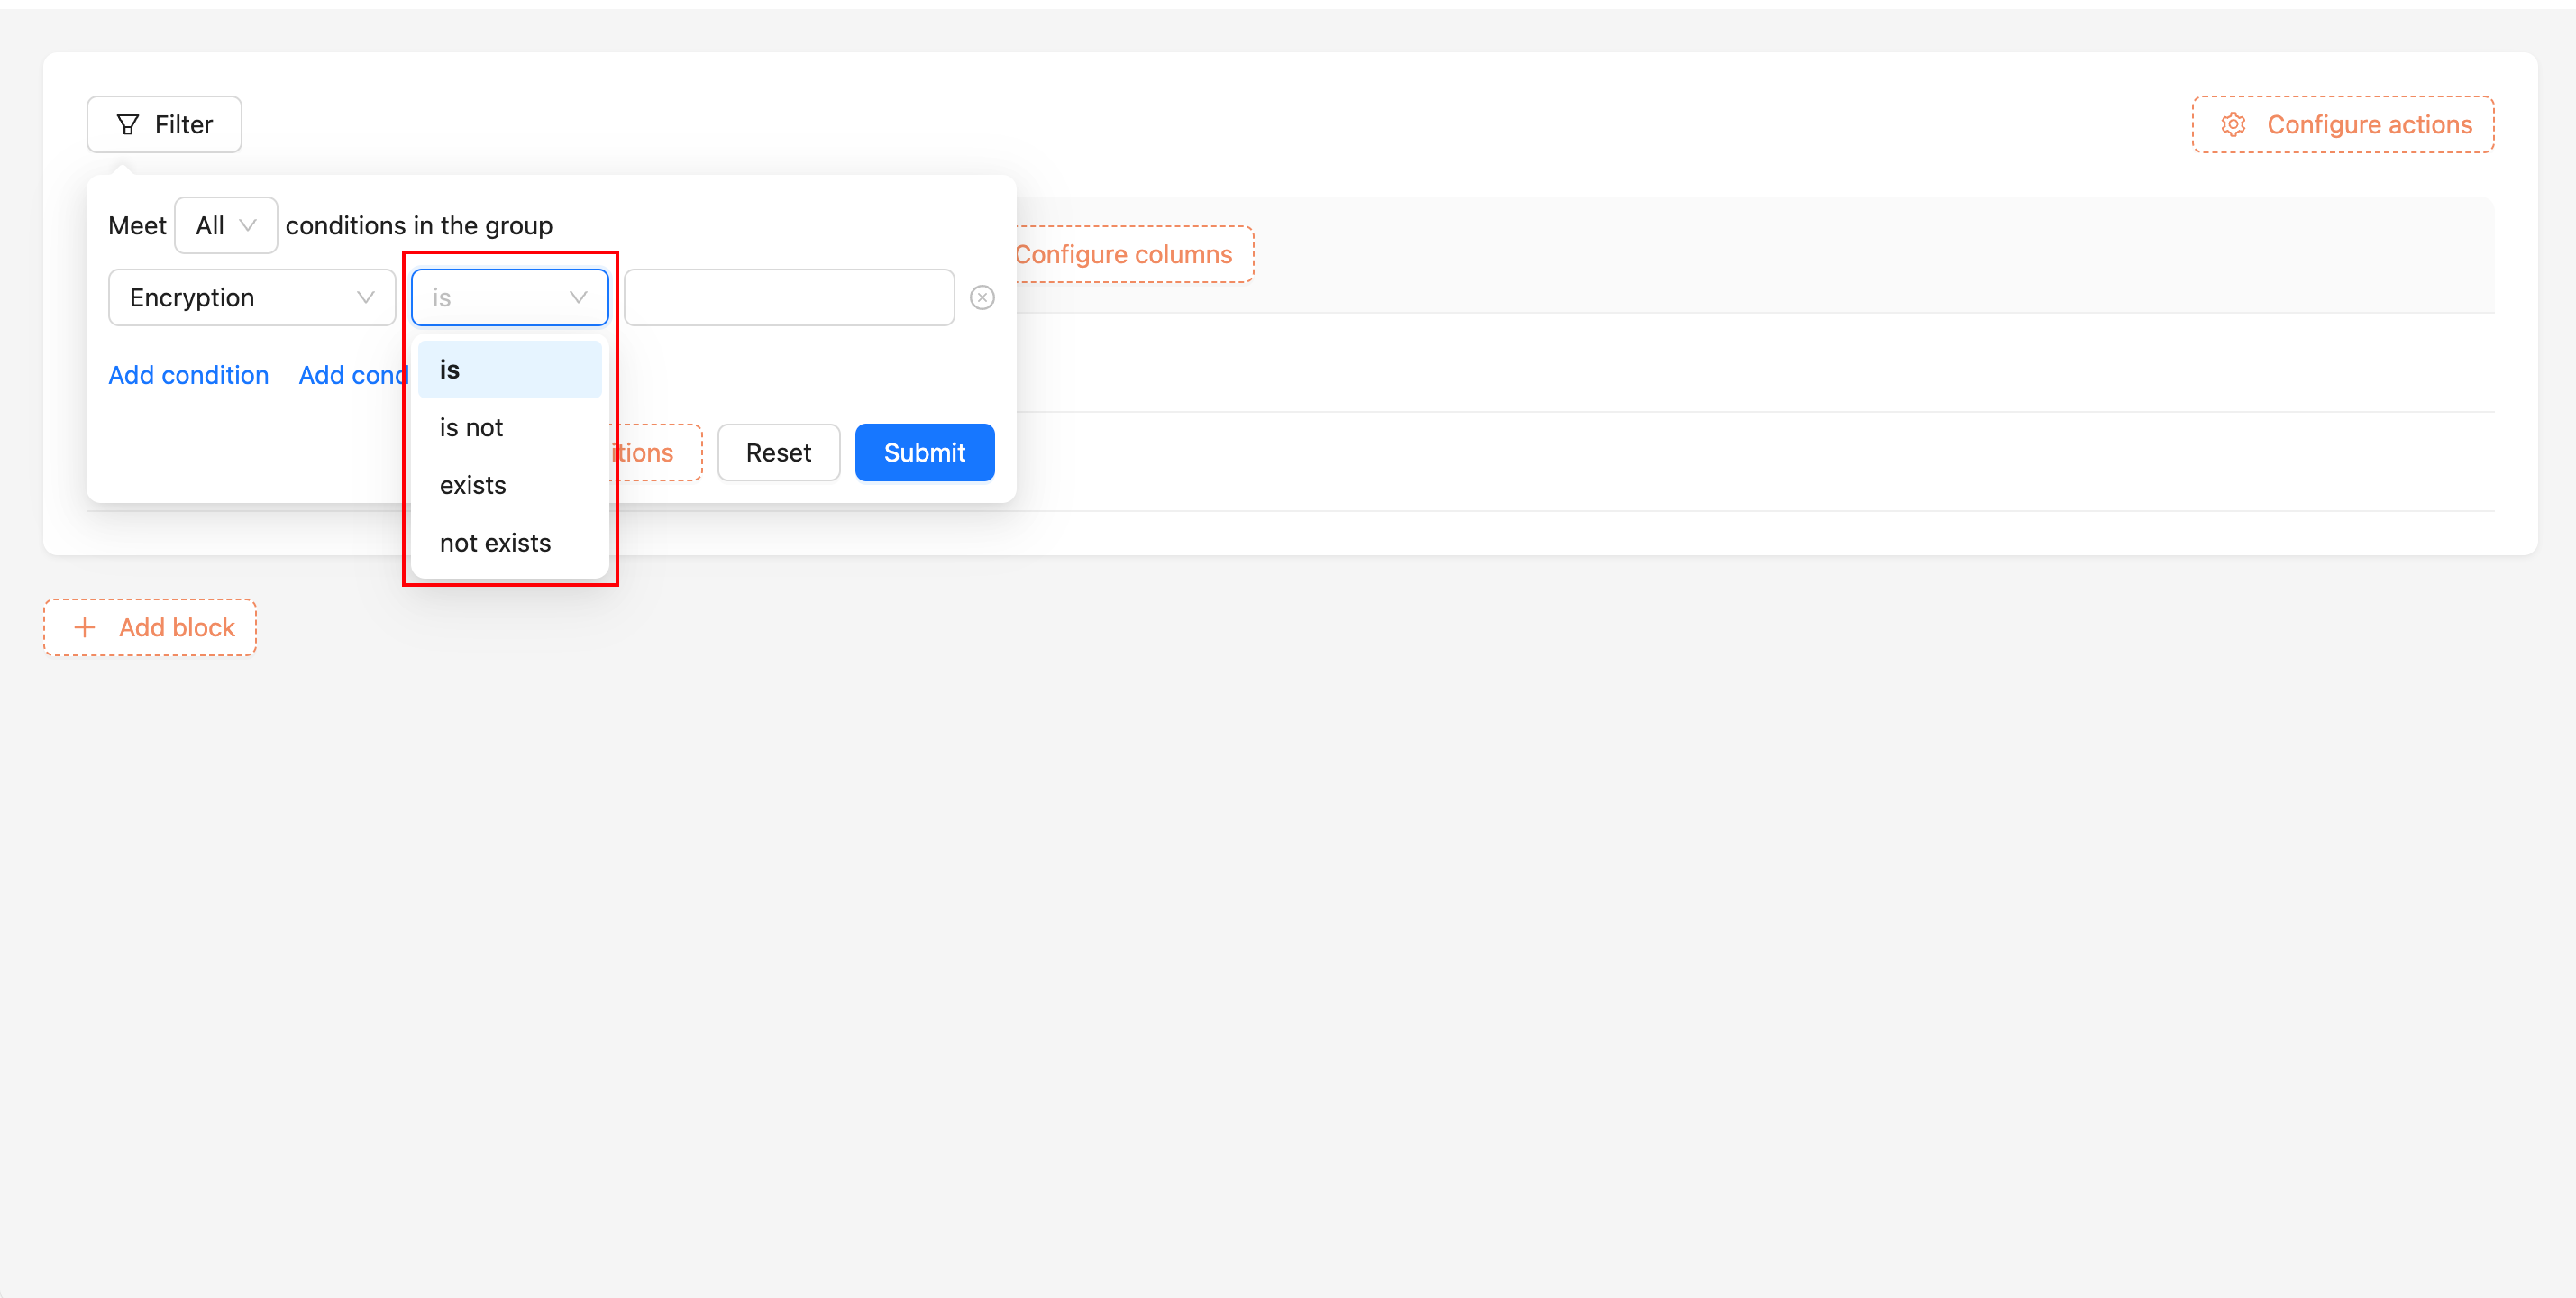Screen dimensions: 2576x1298
Task: Collapse the 'is' operator dropdown
Action: tap(509, 297)
